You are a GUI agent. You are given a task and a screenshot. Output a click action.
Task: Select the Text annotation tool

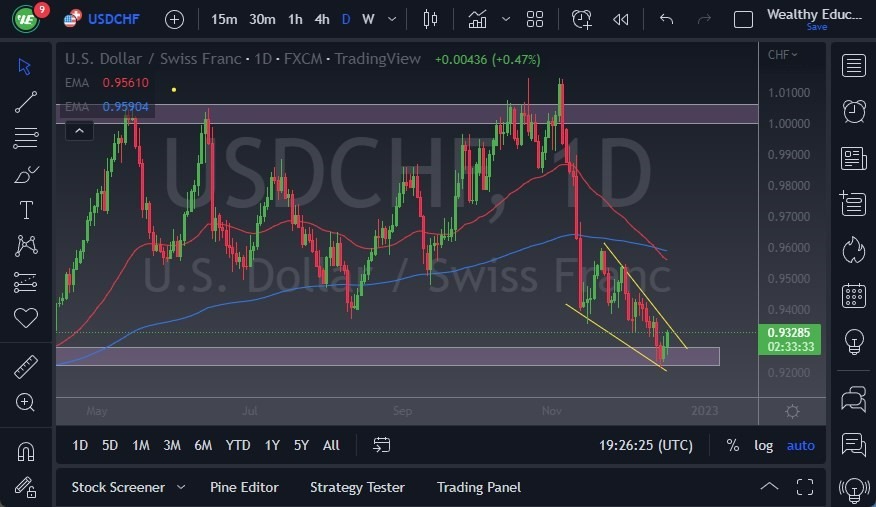pyautogui.click(x=26, y=210)
